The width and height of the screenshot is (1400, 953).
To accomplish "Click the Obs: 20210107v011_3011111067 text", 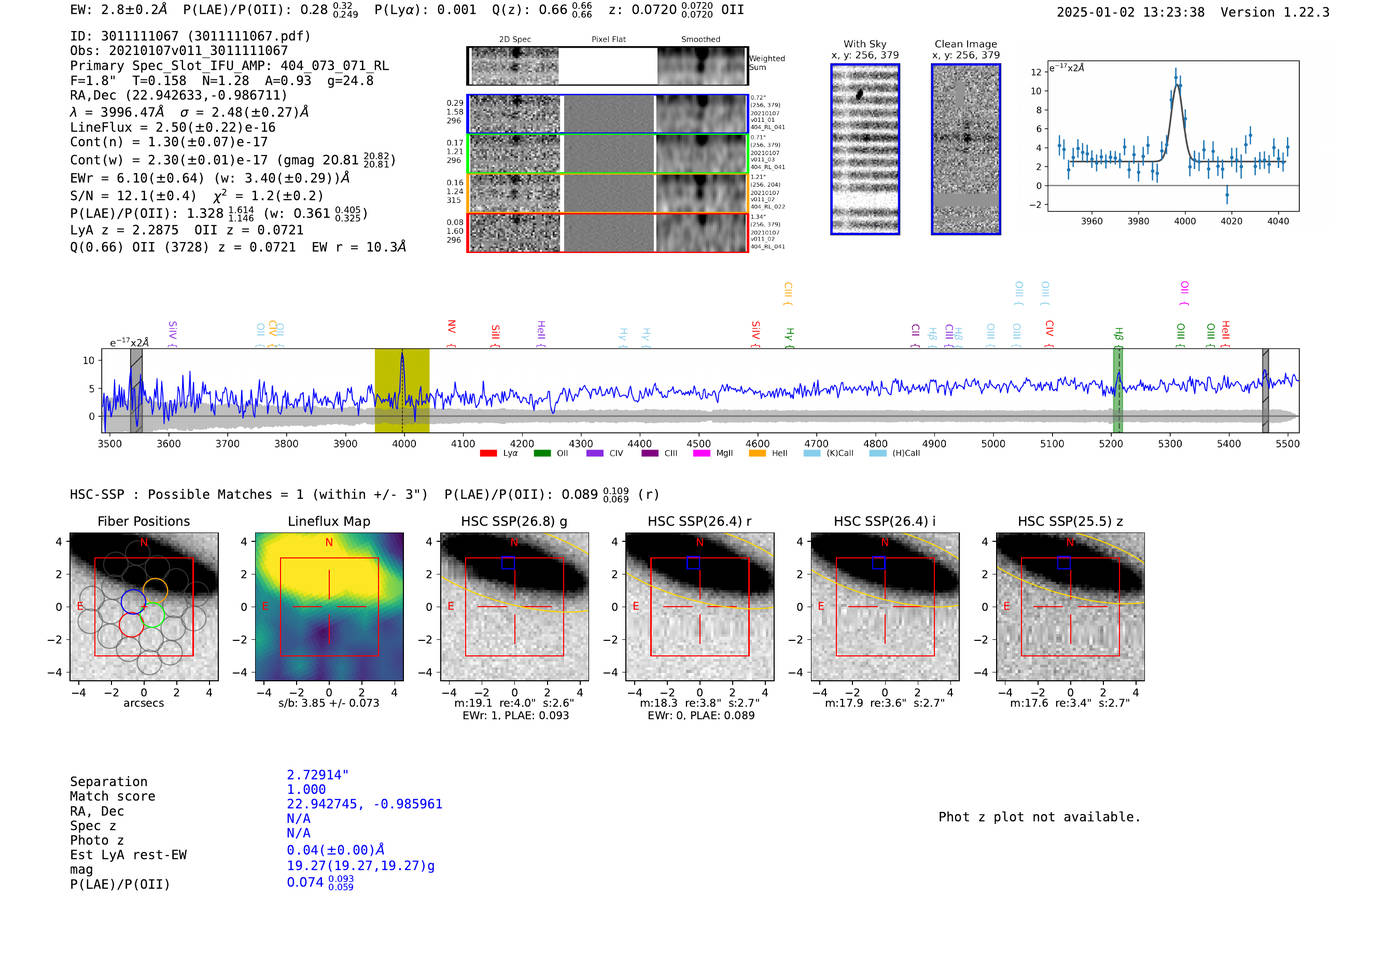I will pyautogui.click(x=179, y=51).
